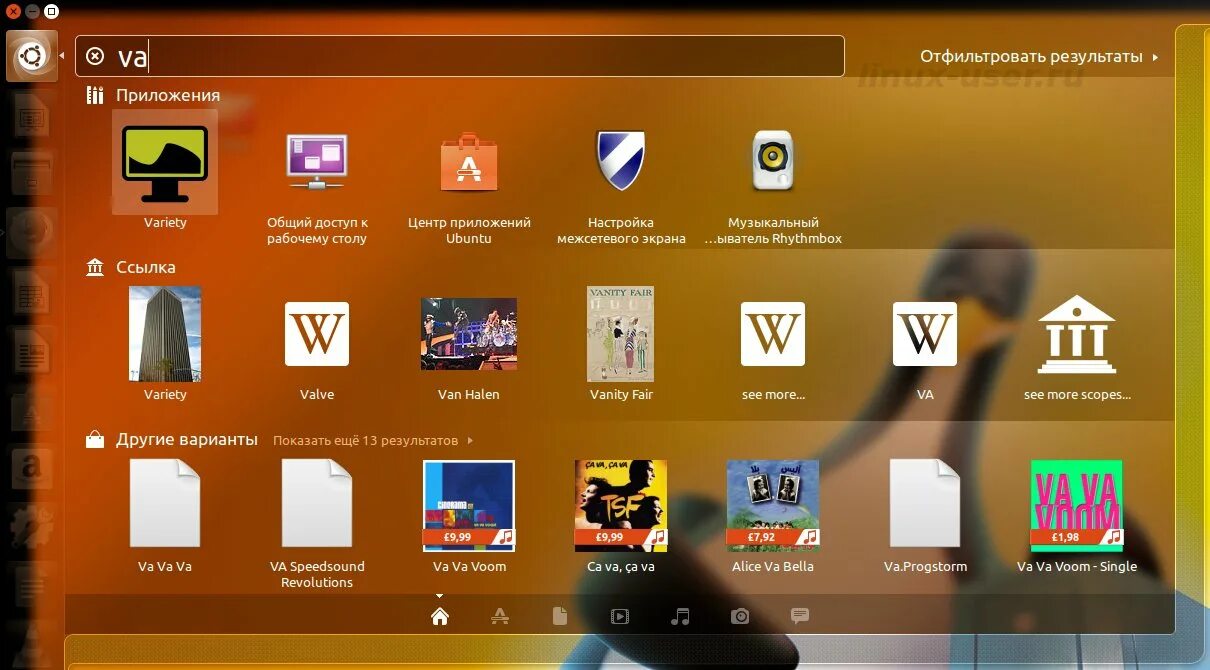Screen dimensions: 1210x670
Task: Switch to the Music lens
Action: click(x=680, y=616)
